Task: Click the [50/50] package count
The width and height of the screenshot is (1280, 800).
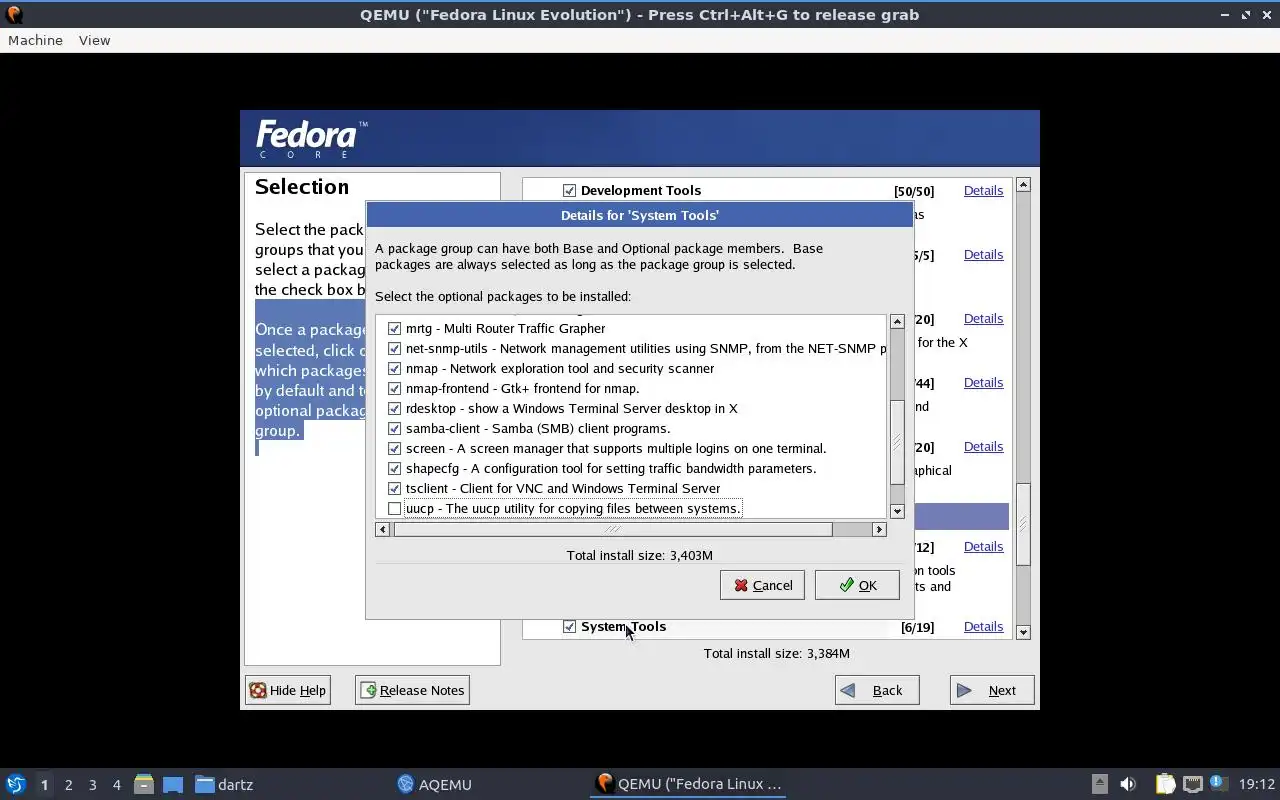Action: (914, 191)
